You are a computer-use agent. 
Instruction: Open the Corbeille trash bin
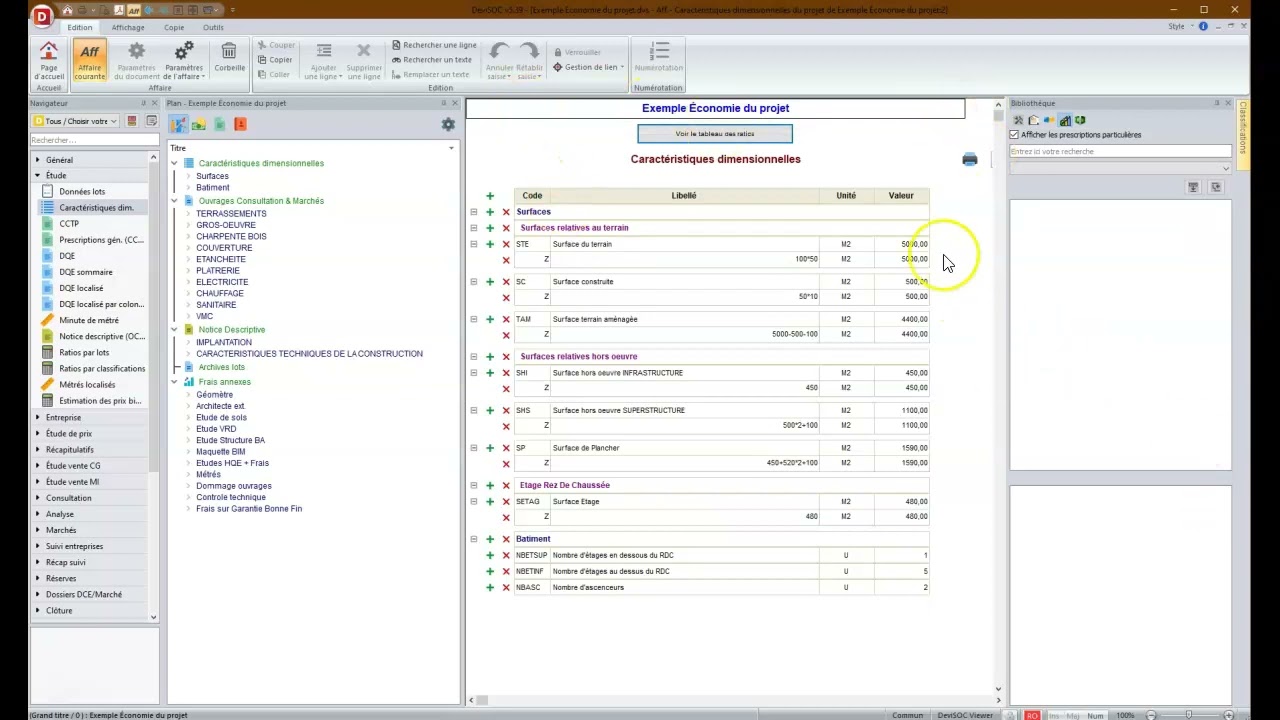[229, 58]
